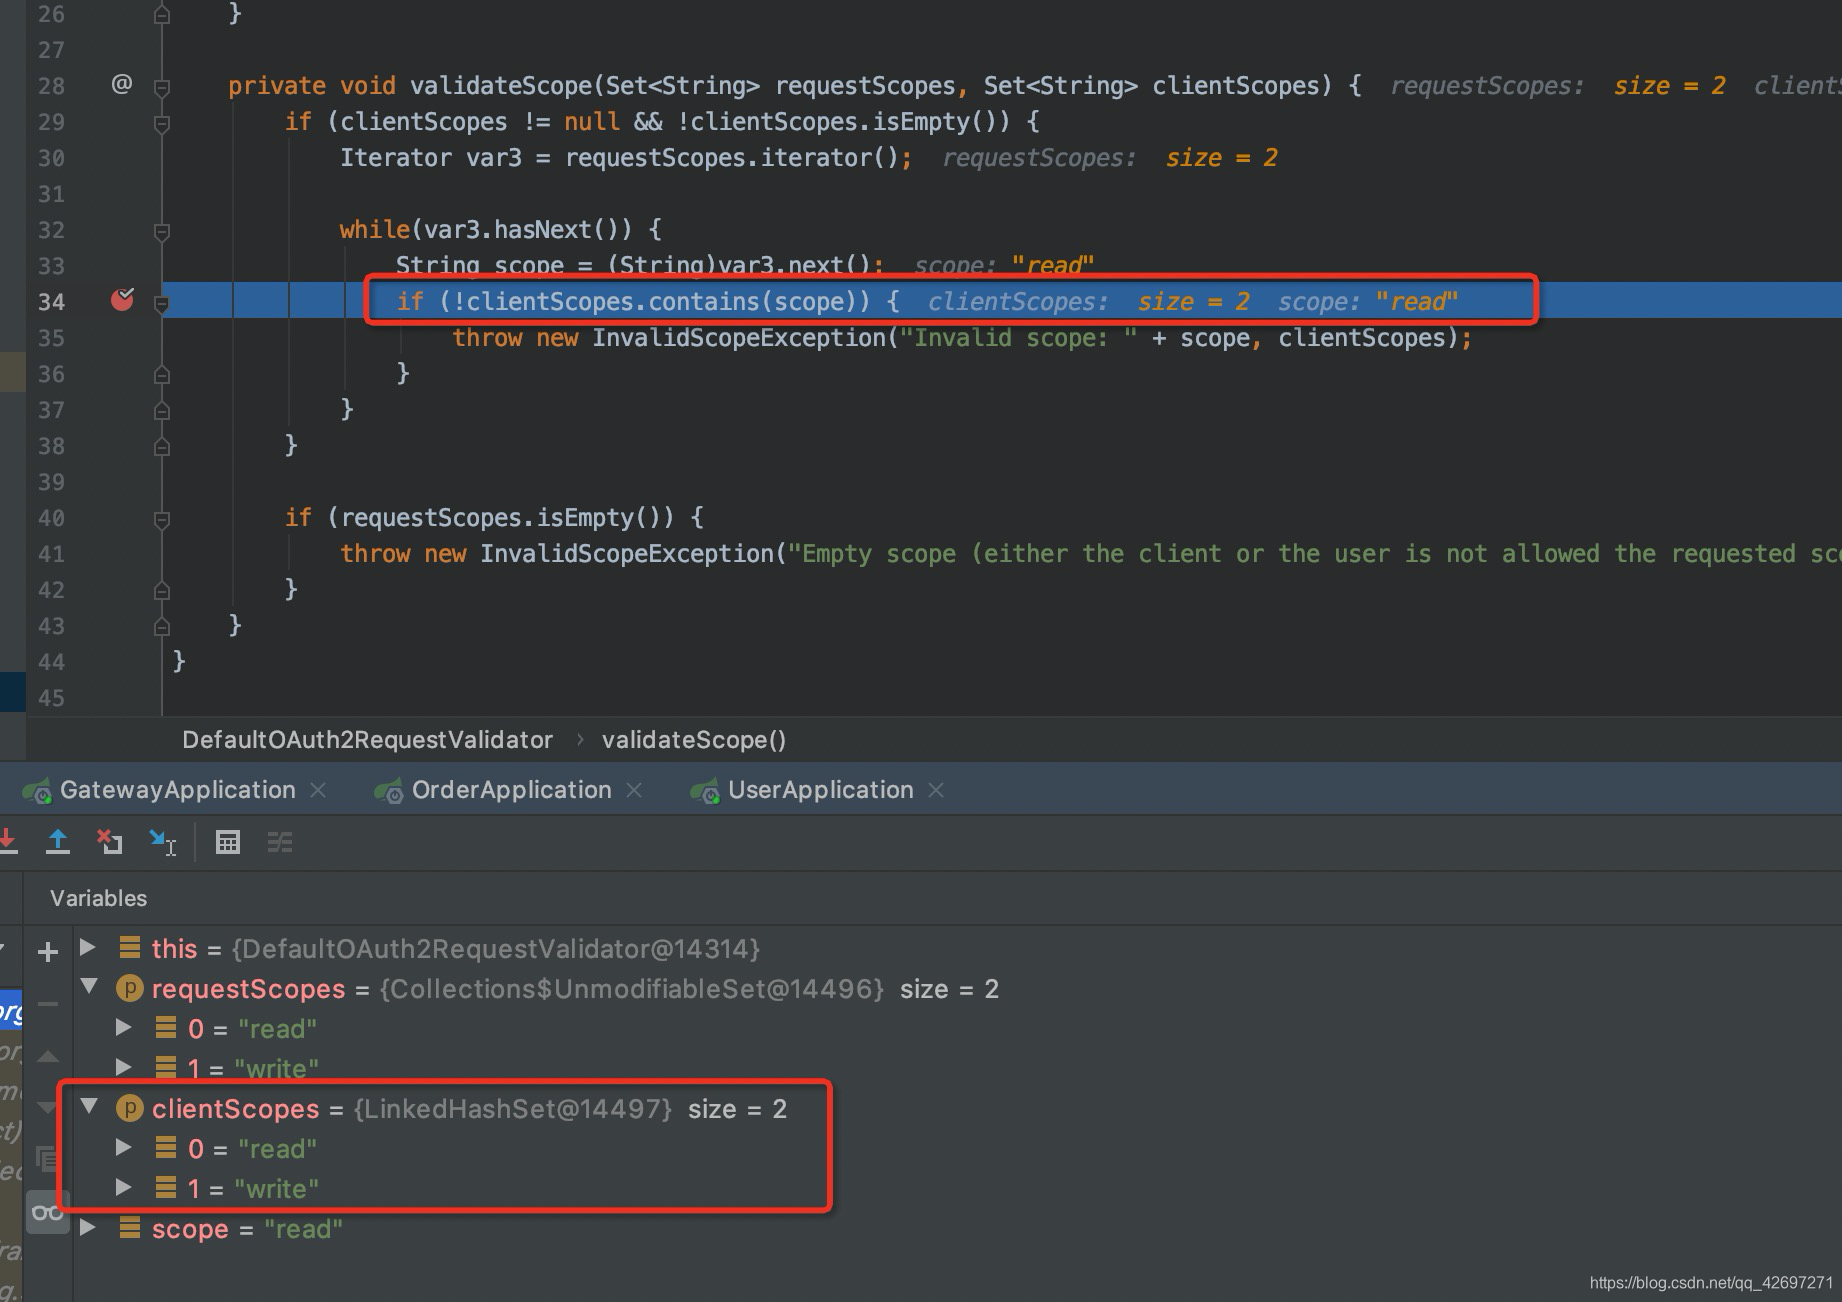The image size is (1842, 1302).
Task: Click the move watch down arrow
Action: coord(47,1107)
